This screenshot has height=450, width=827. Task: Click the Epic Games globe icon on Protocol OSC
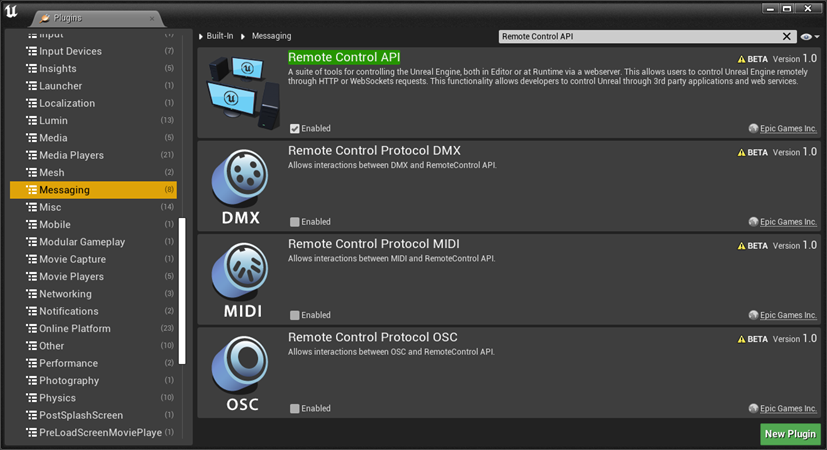point(753,408)
